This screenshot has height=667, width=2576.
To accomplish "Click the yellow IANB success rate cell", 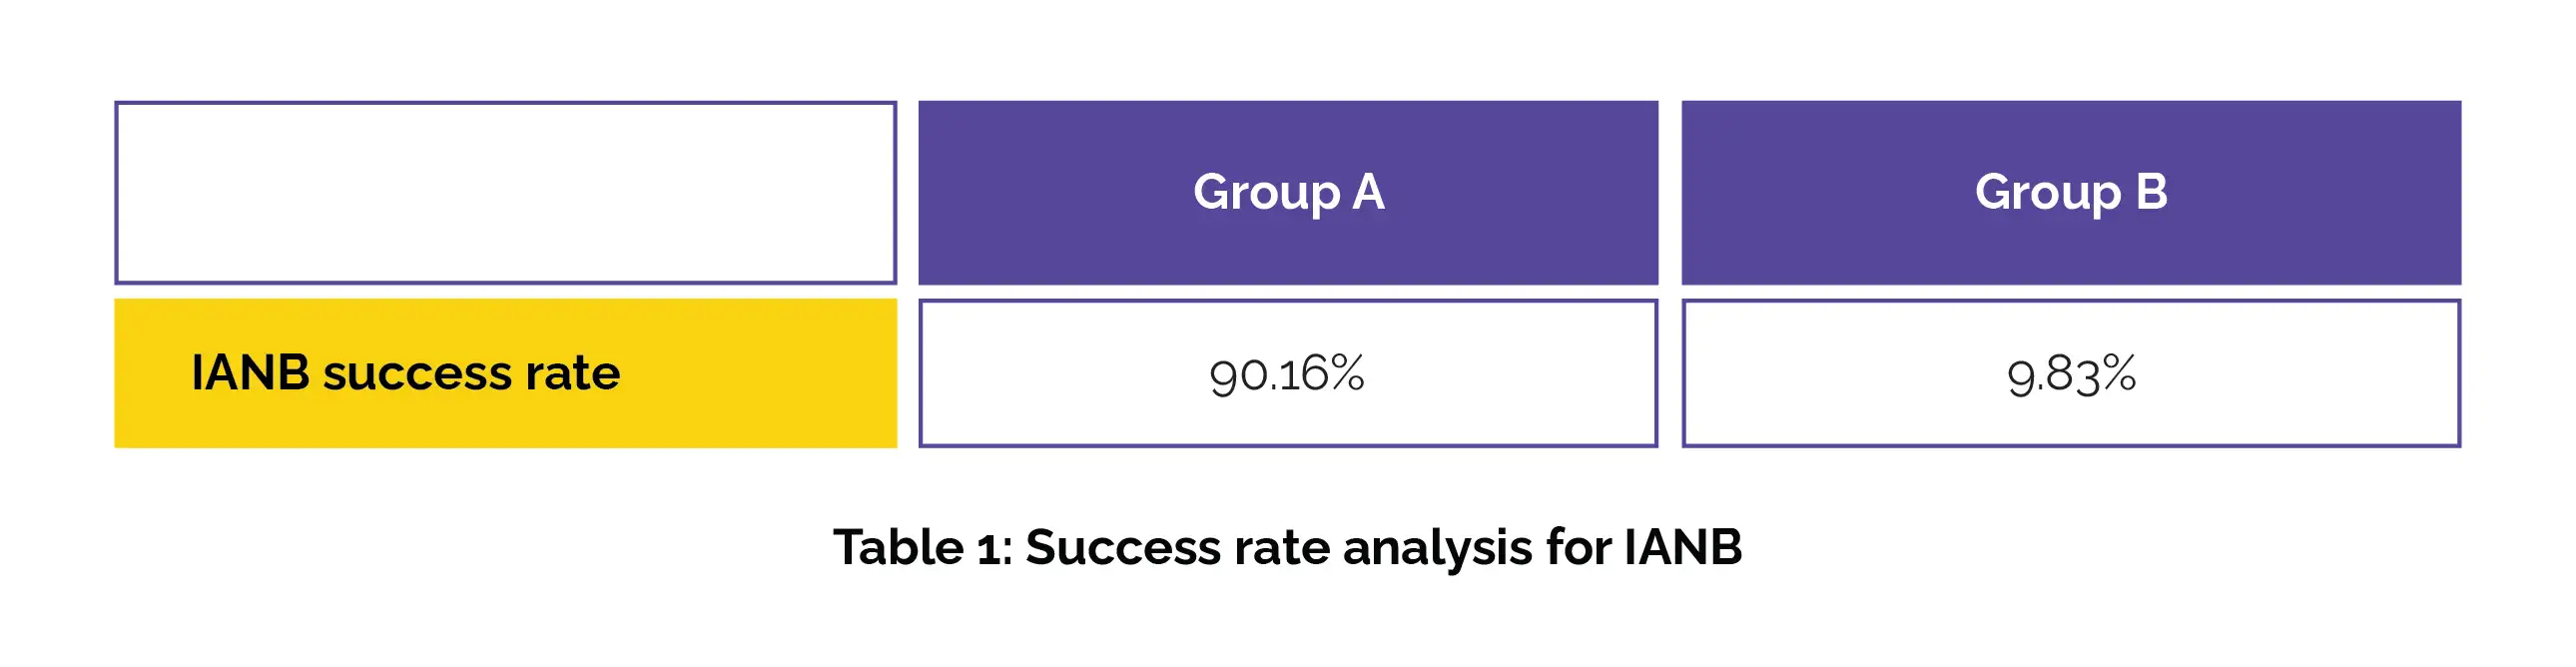I will [x=505, y=373].
